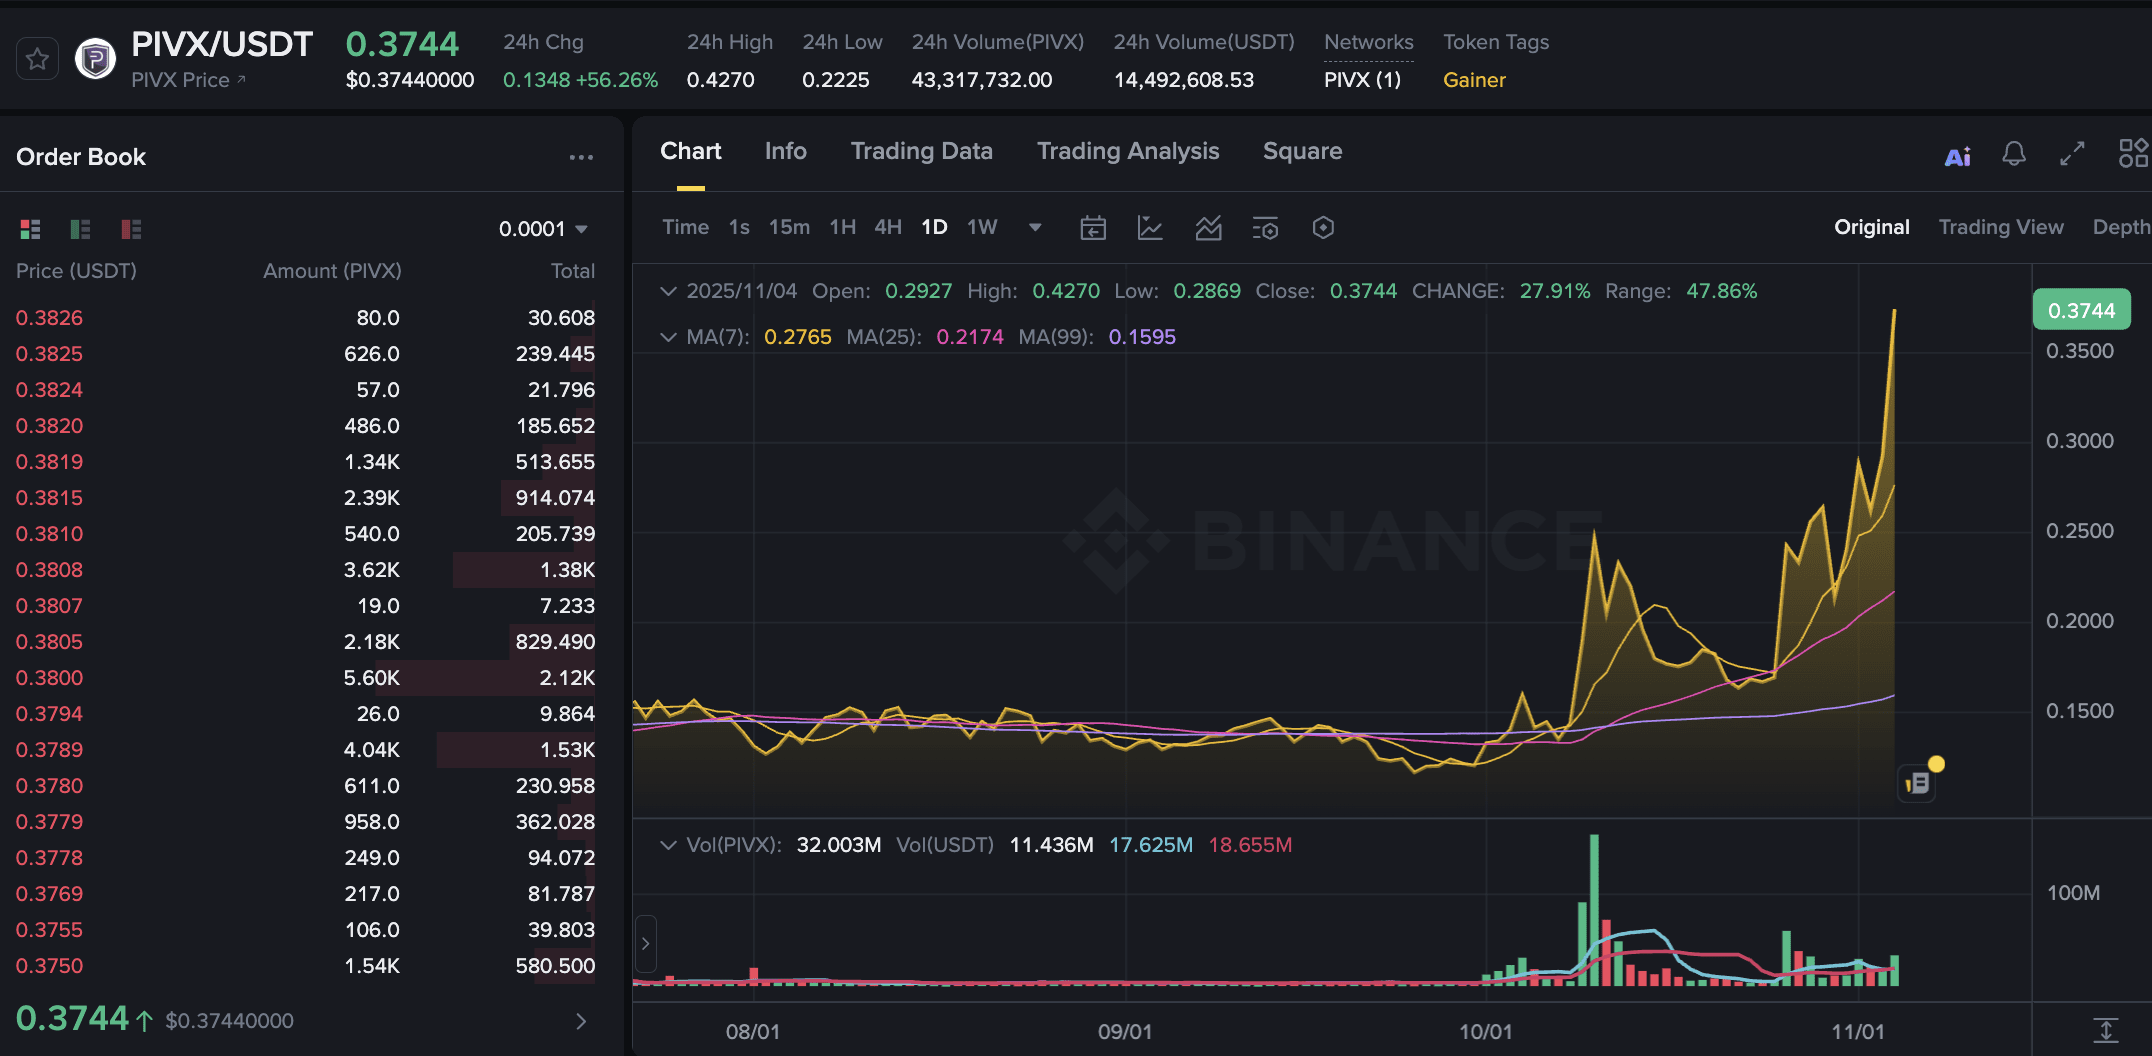
Task: Open the chart display settings icon
Action: click(x=1265, y=228)
